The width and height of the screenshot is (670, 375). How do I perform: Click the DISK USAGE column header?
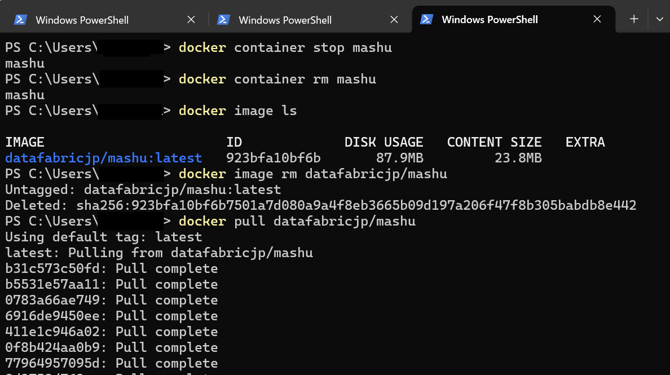(384, 142)
